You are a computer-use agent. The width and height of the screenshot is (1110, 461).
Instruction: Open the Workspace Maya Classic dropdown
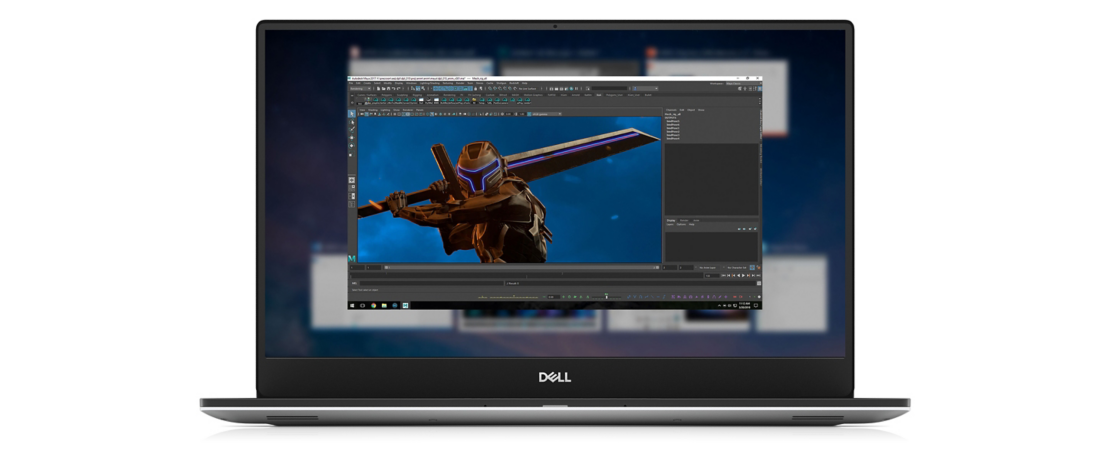743,84
